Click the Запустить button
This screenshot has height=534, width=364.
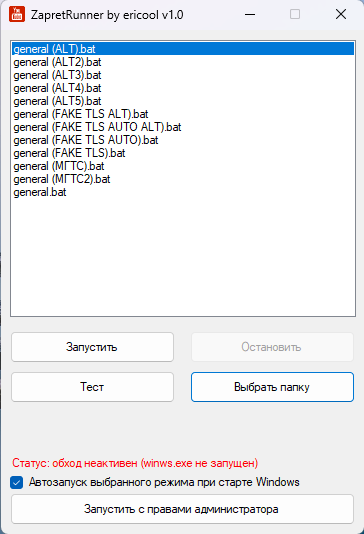tap(92, 347)
